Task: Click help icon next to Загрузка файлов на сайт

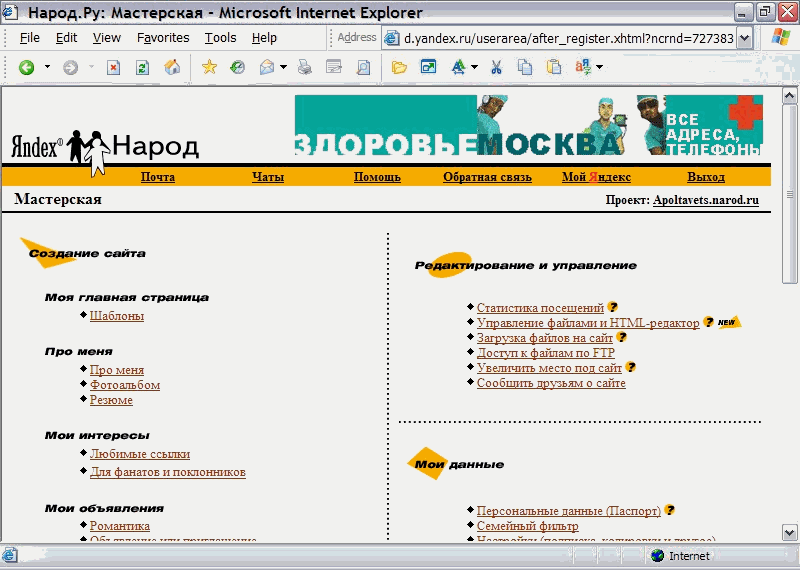Action: coord(621,337)
